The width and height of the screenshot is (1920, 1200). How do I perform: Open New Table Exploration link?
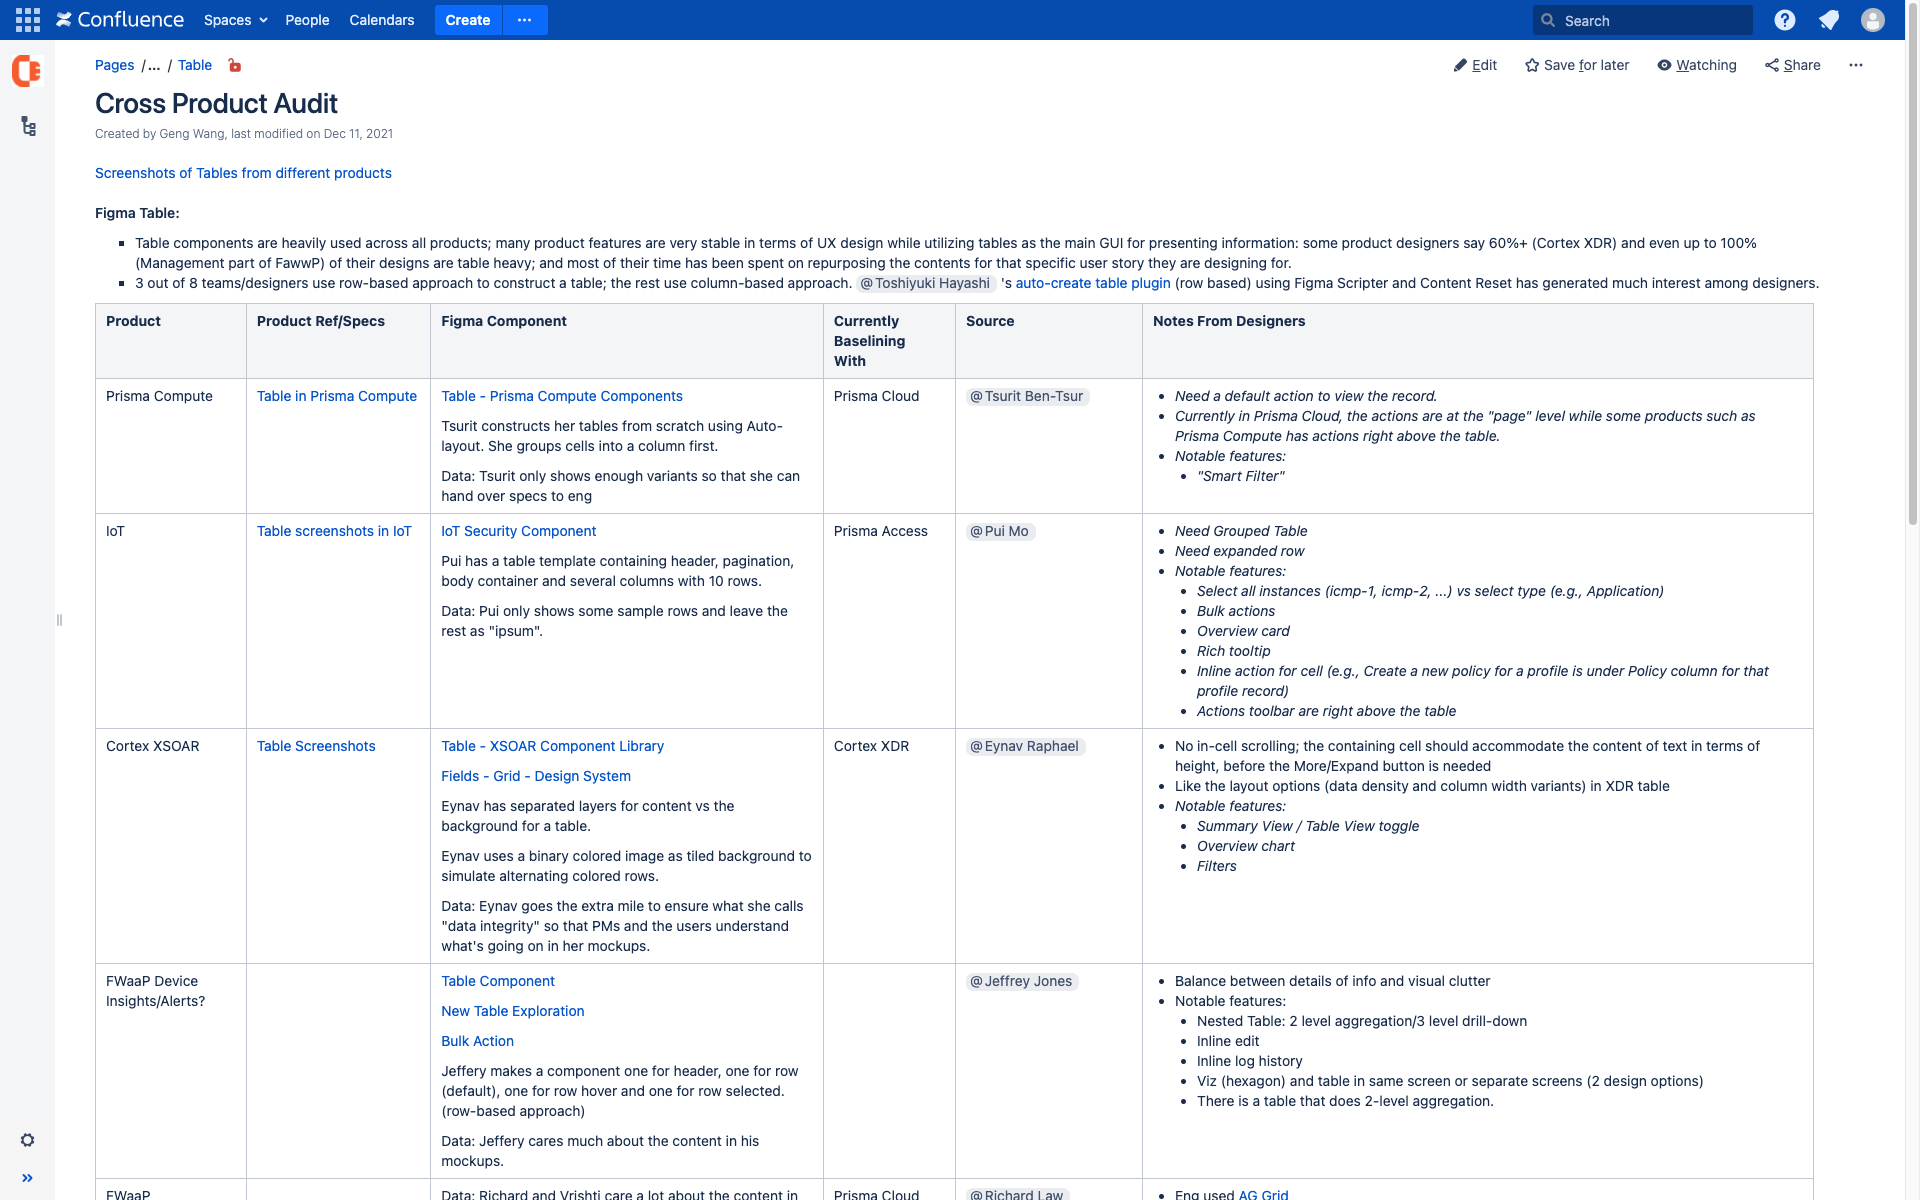[x=513, y=1011]
